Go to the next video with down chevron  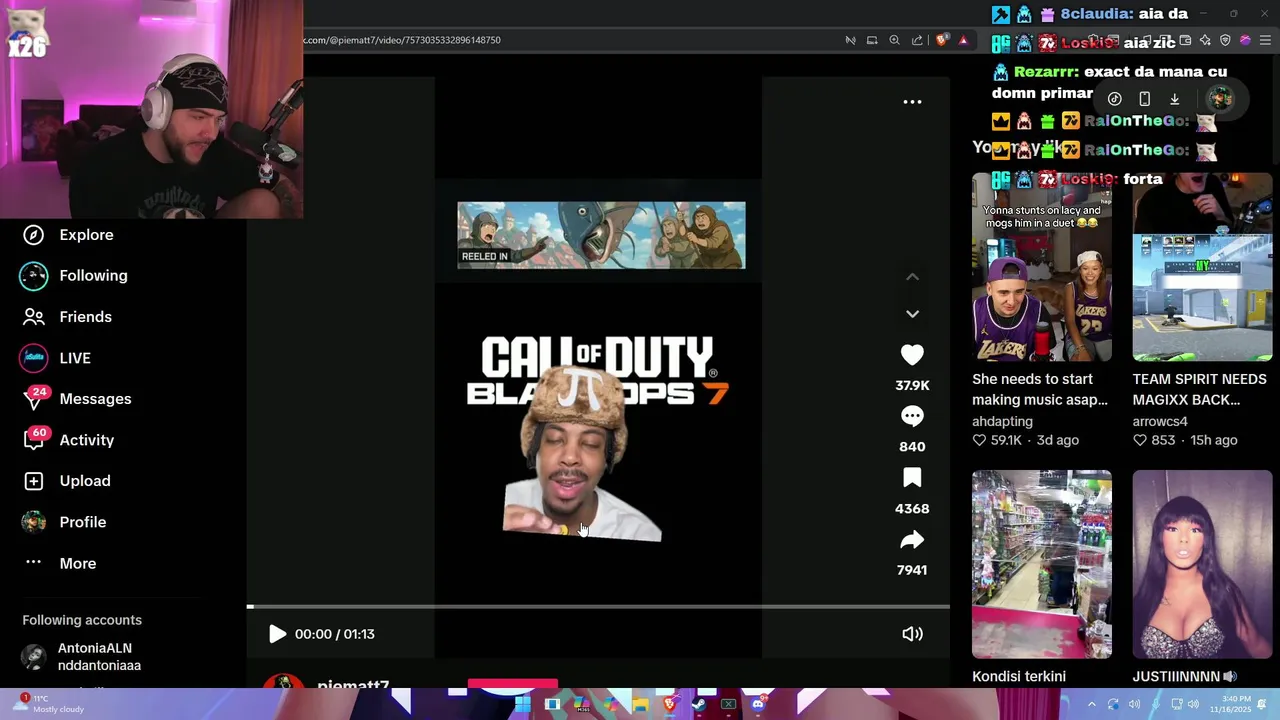click(912, 314)
